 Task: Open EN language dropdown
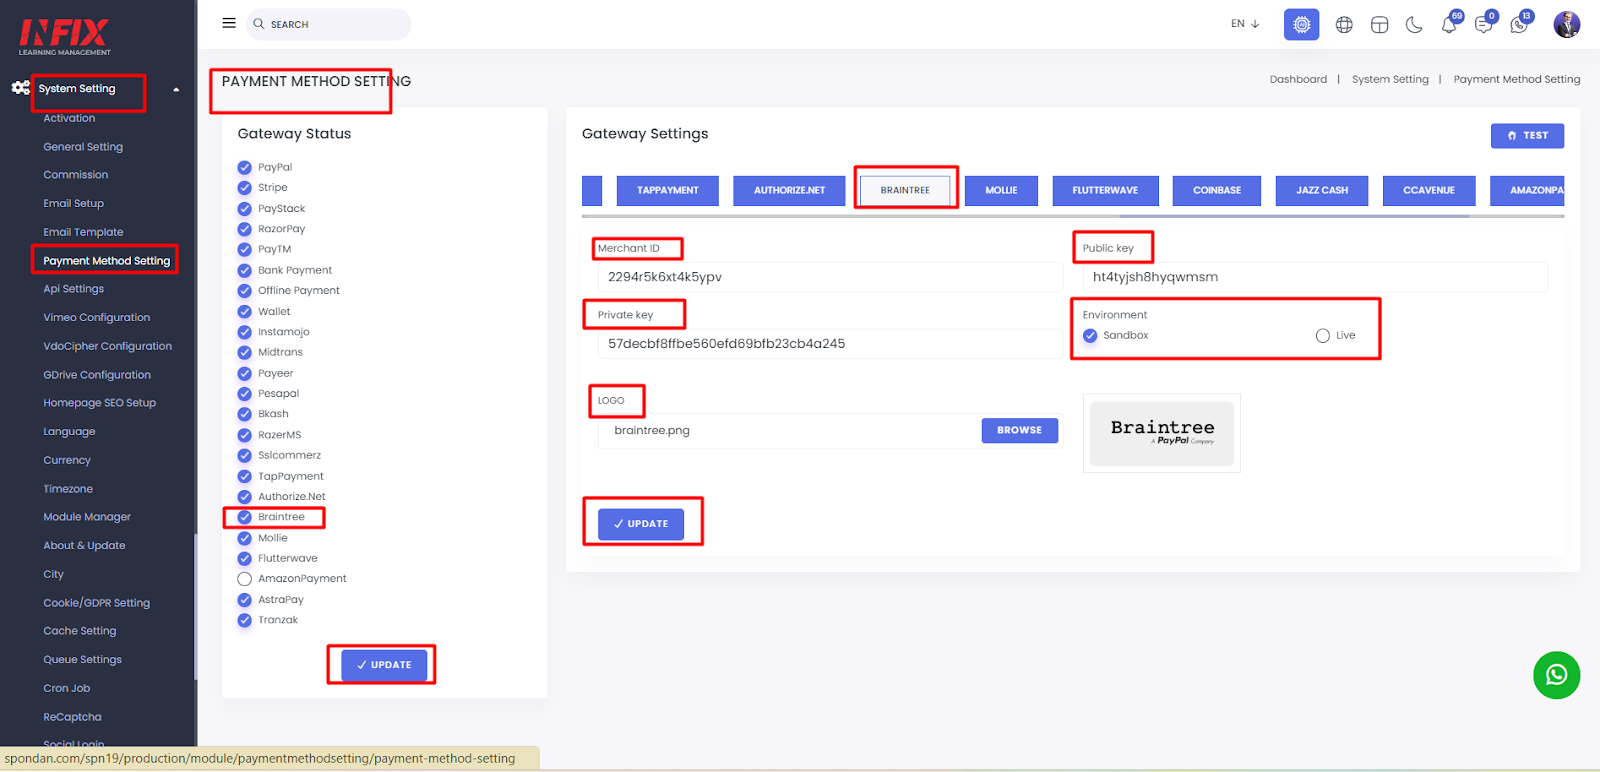pyautogui.click(x=1245, y=24)
